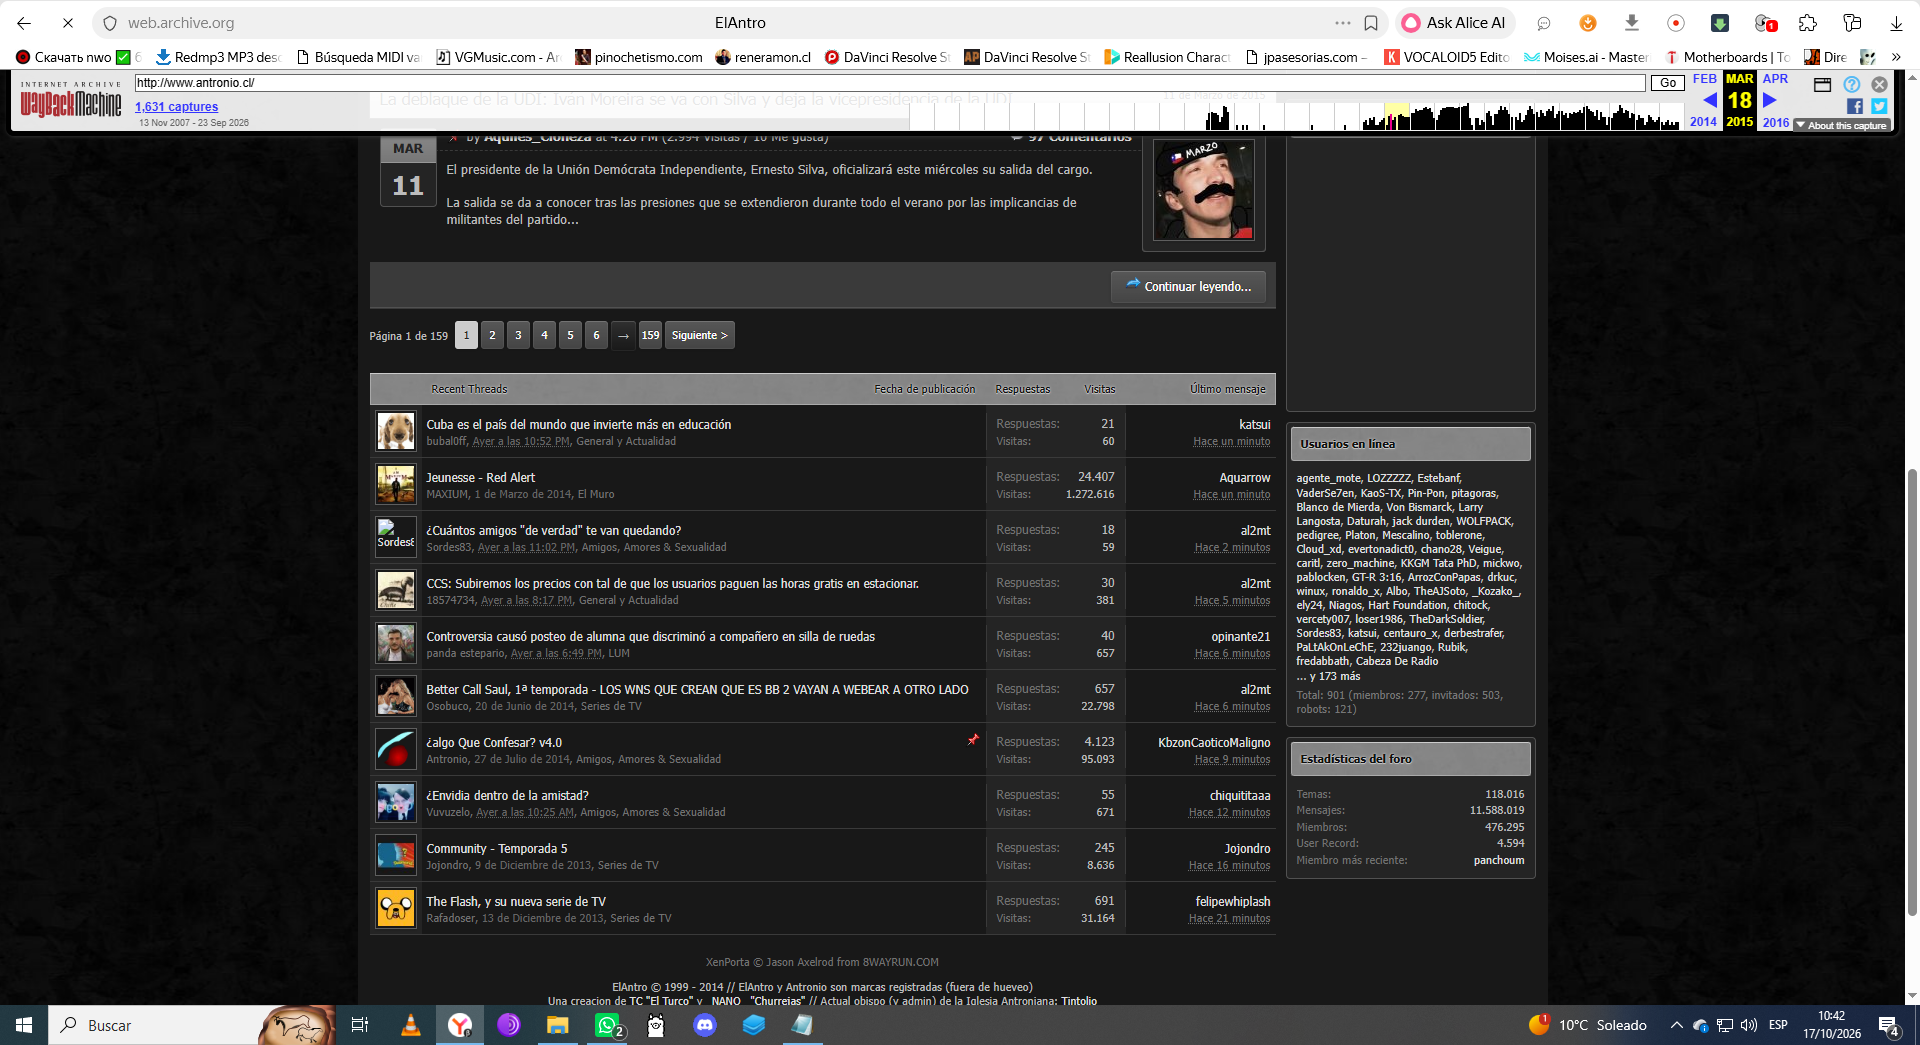Click the page vertical scrollbar
Viewport: 1920px width, 1045px height.
click(x=1912, y=691)
